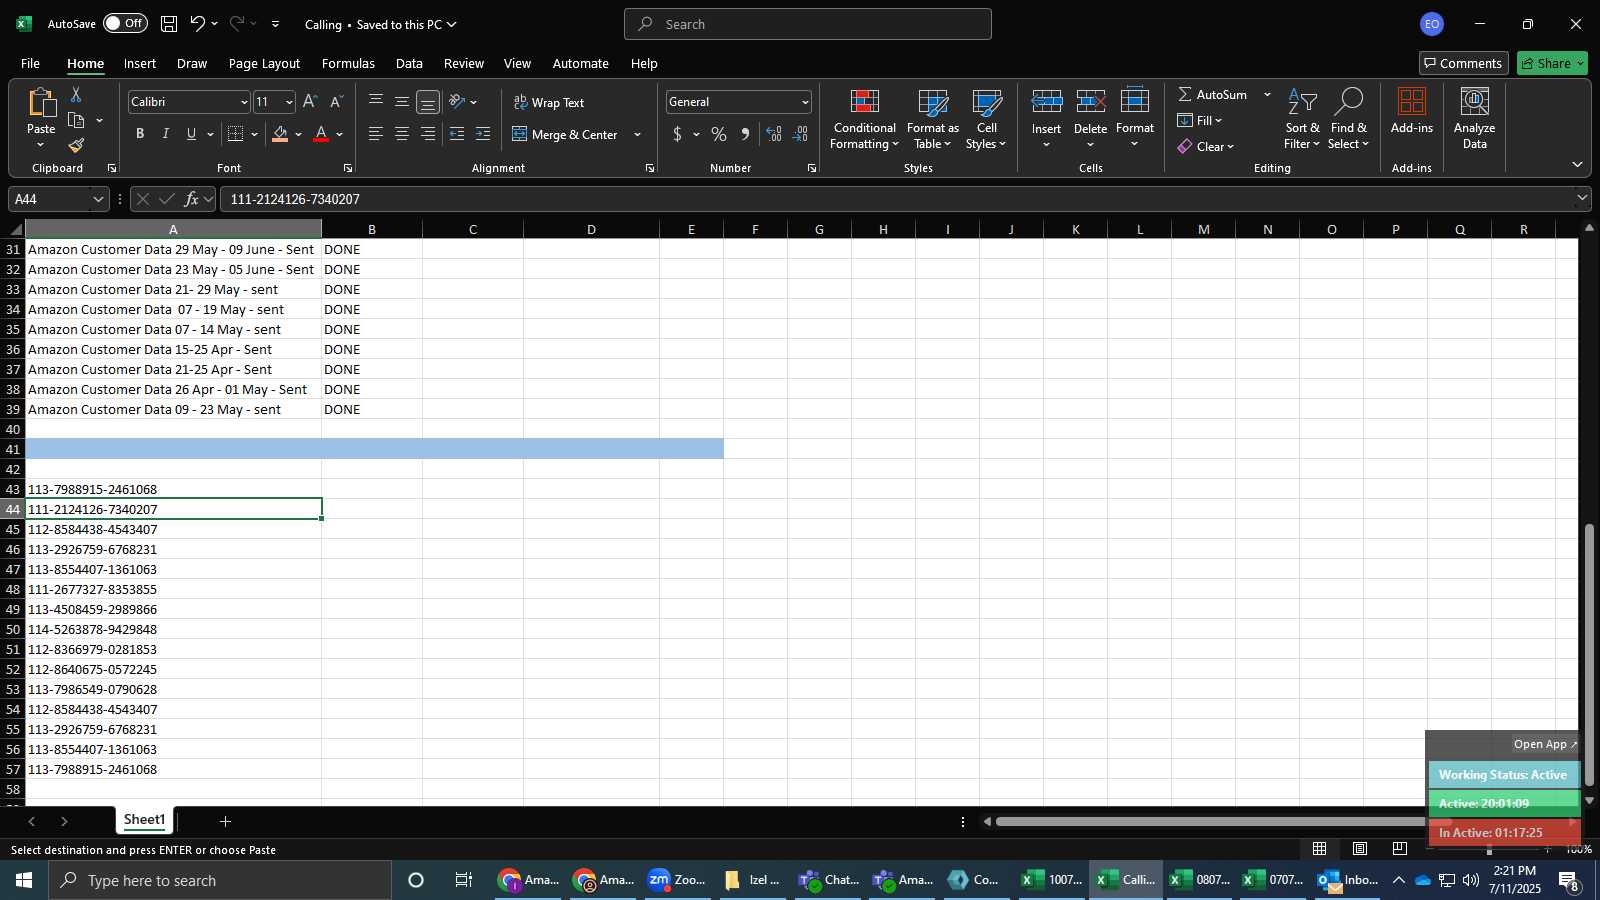
Task: Add a new sheet with plus button
Action: pos(226,821)
